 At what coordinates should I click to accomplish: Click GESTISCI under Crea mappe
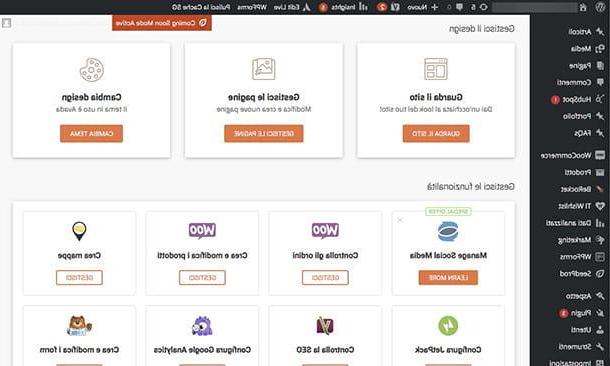click(79, 278)
